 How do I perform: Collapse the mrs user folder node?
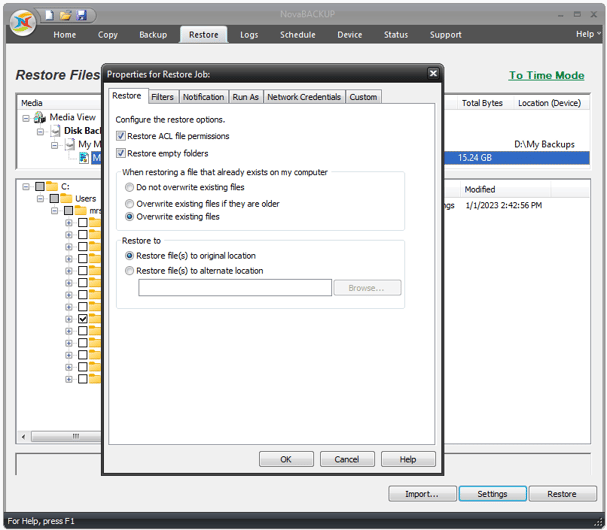[55, 211]
